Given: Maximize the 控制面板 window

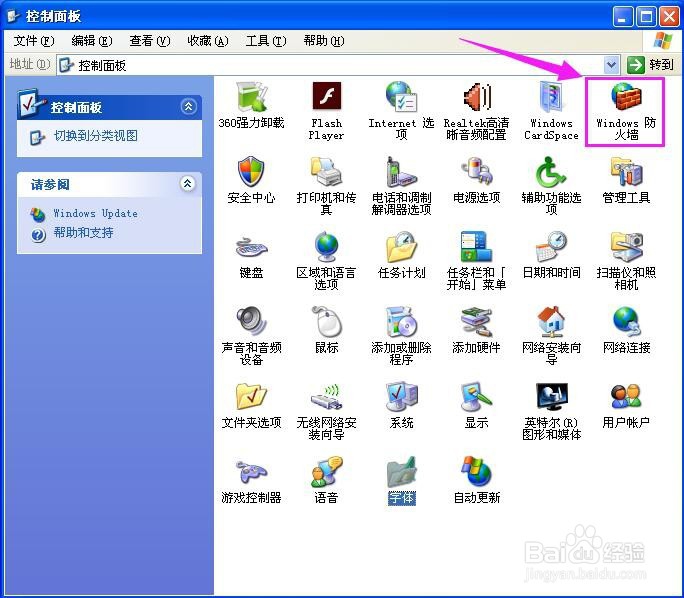Looking at the screenshot, I should [x=646, y=17].
